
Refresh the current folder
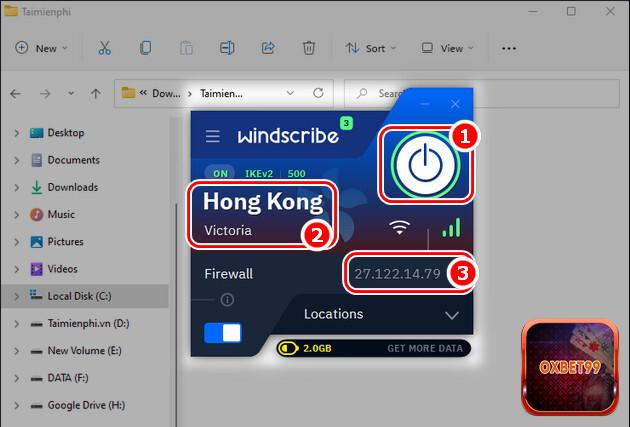click(318, 93)
